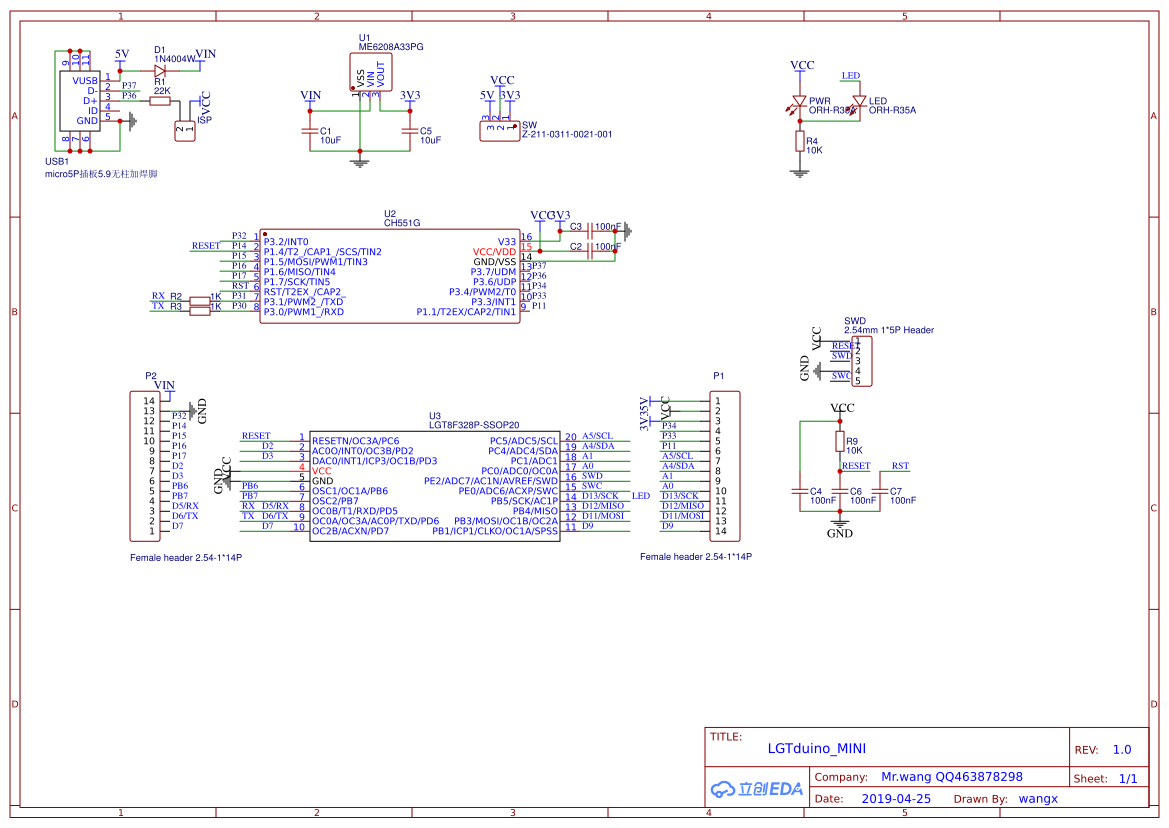
Task: Select the CH551G microcontroller symbol U2
Action: click(390, 275)
